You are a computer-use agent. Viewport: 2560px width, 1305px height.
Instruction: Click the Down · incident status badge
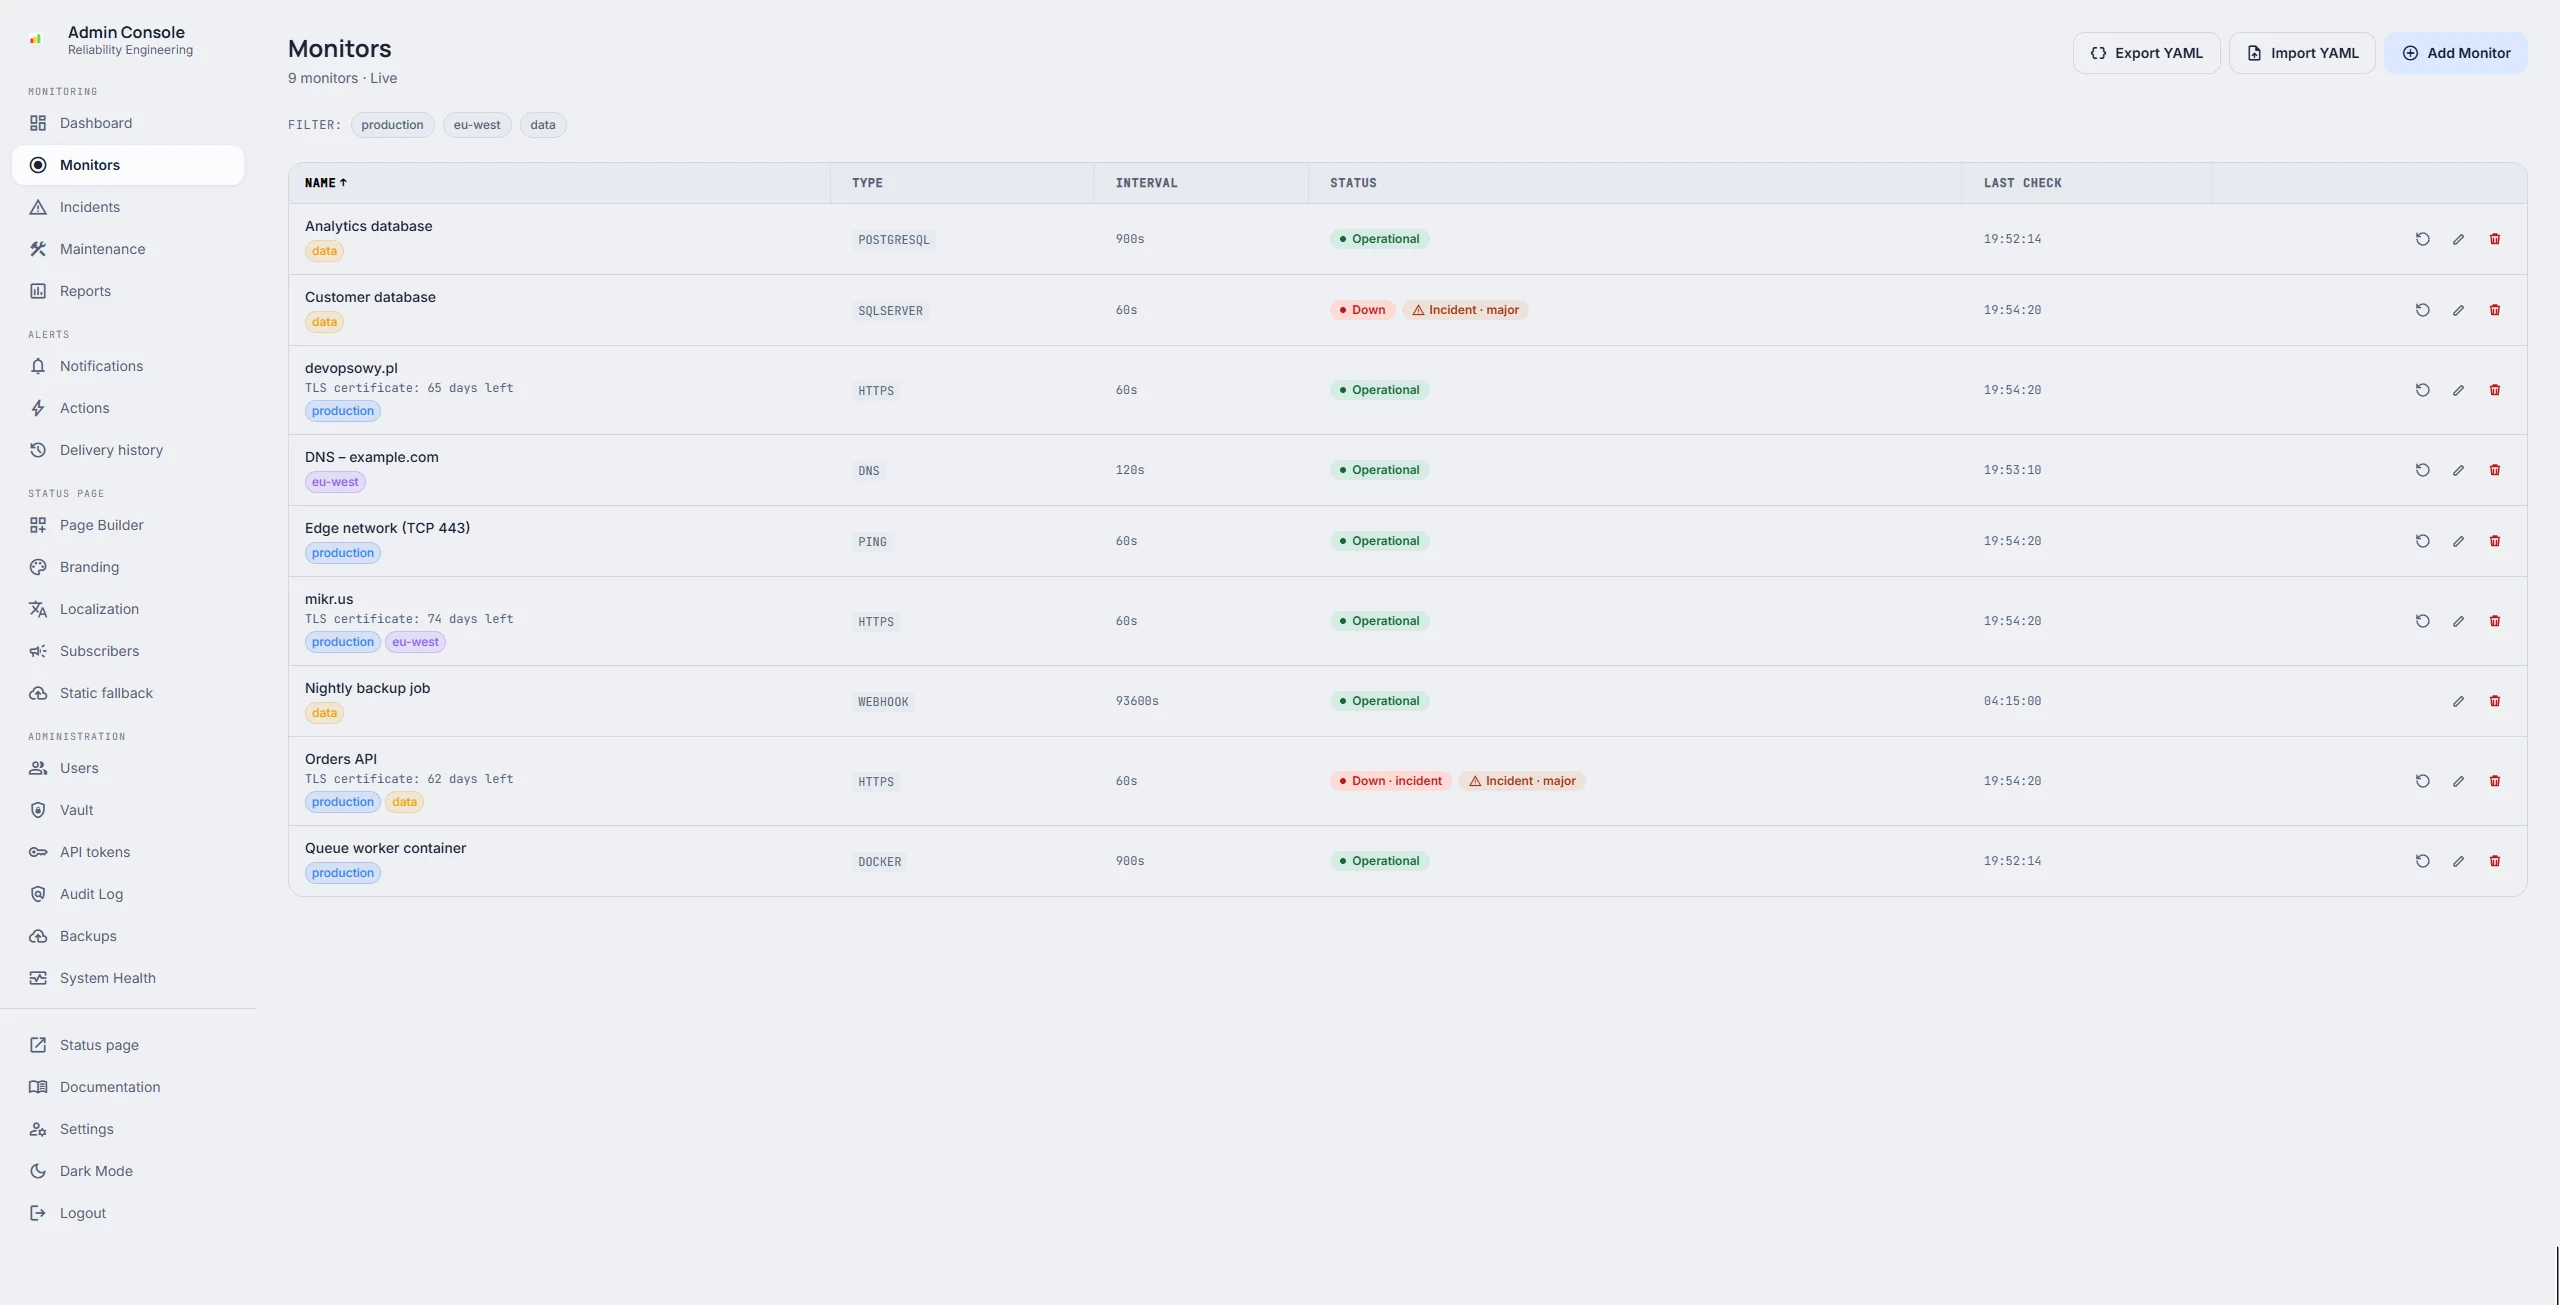[x=1391, y=781]
